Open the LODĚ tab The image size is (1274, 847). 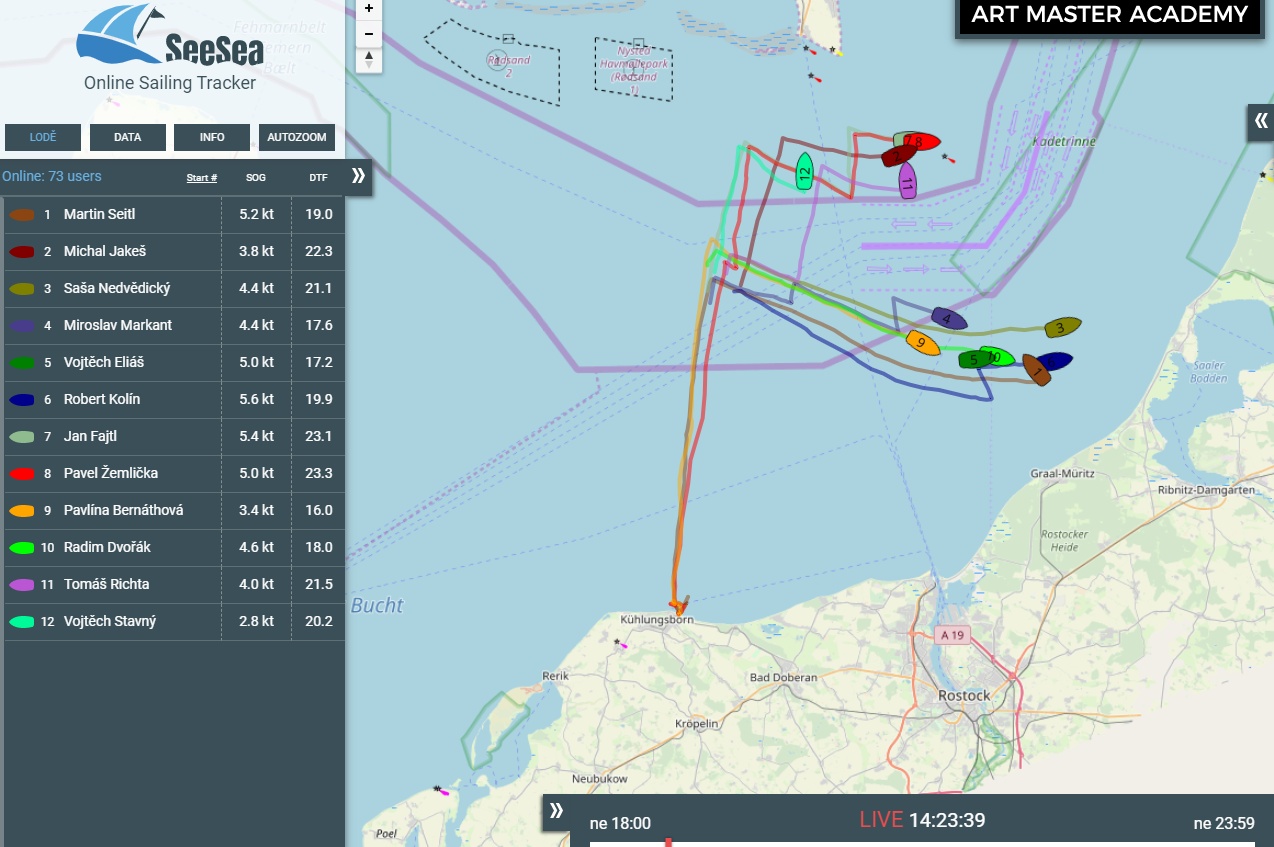pos(43,138)
